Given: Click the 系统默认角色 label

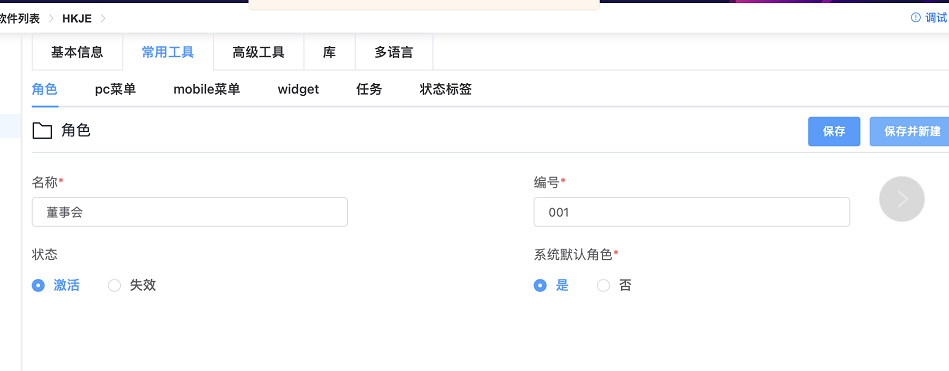Looking at the screenshot, I should pos(573,255).
